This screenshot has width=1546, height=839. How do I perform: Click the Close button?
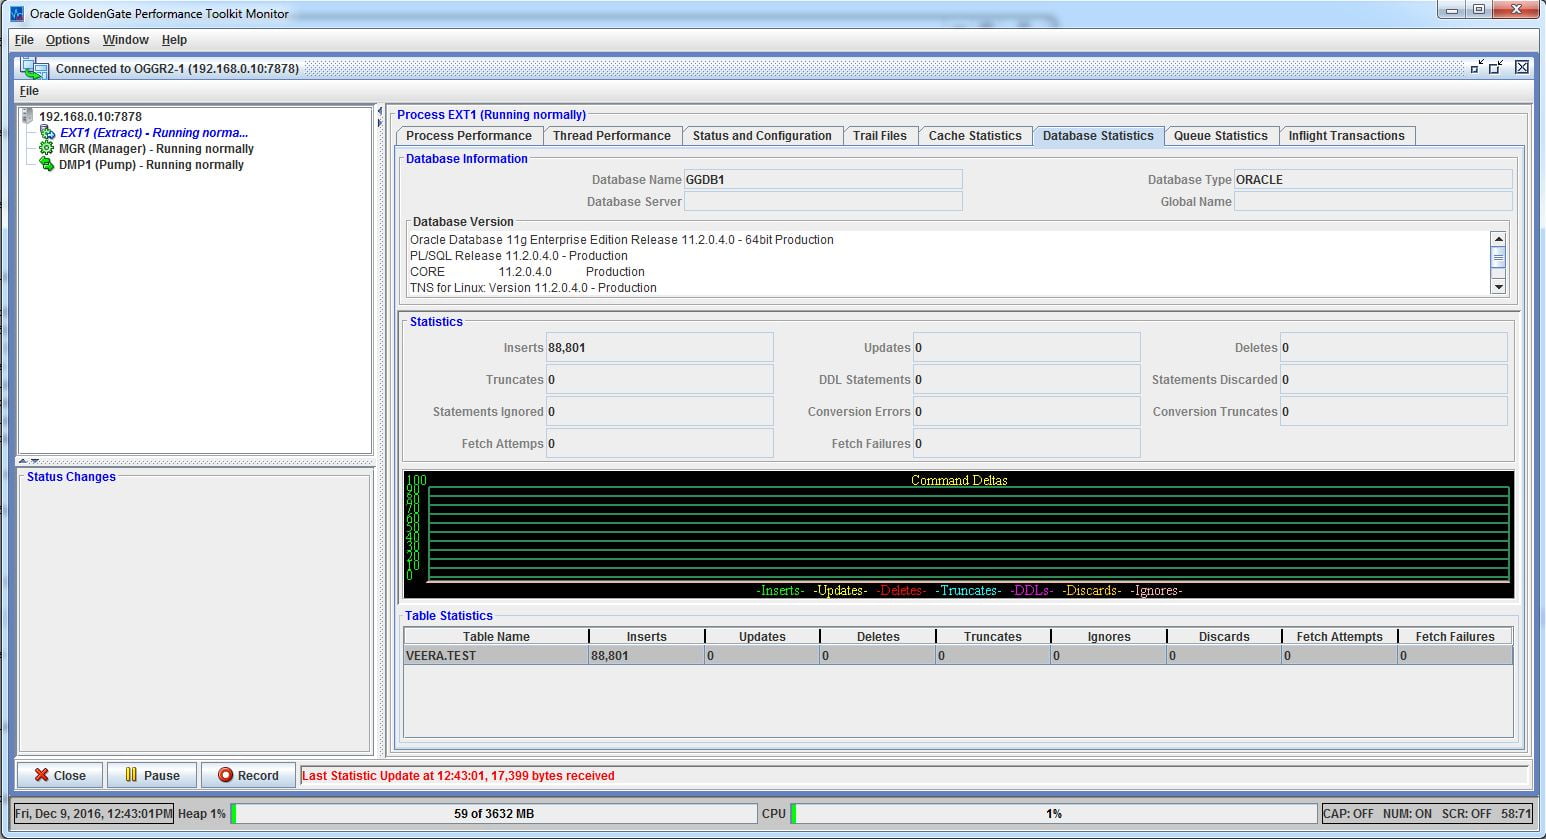click(59, 775)
